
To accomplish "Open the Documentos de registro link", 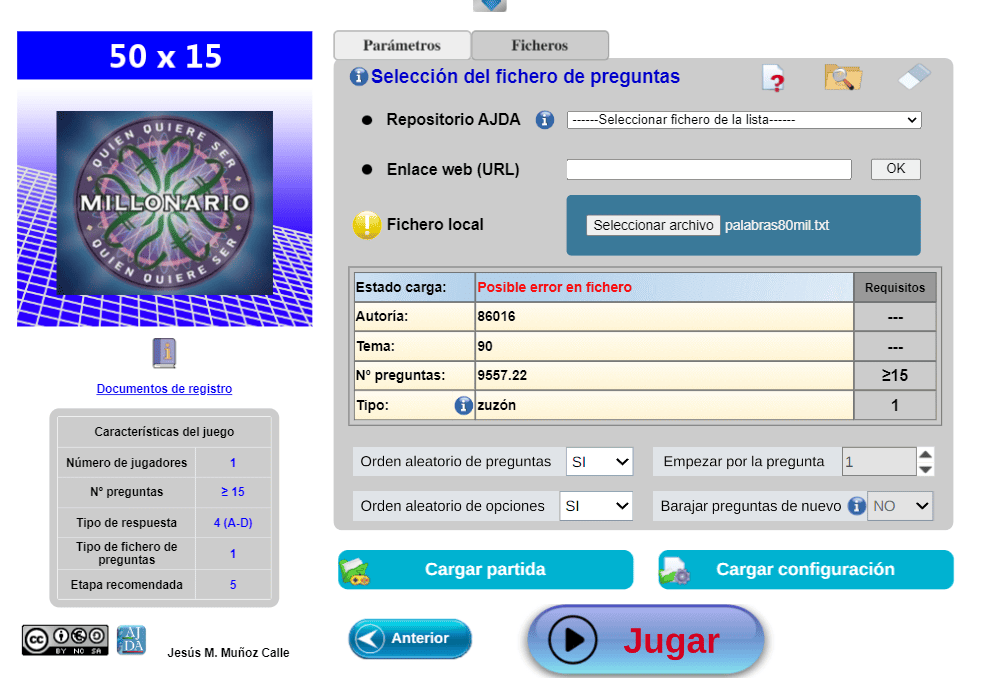I will click(164, 389).
